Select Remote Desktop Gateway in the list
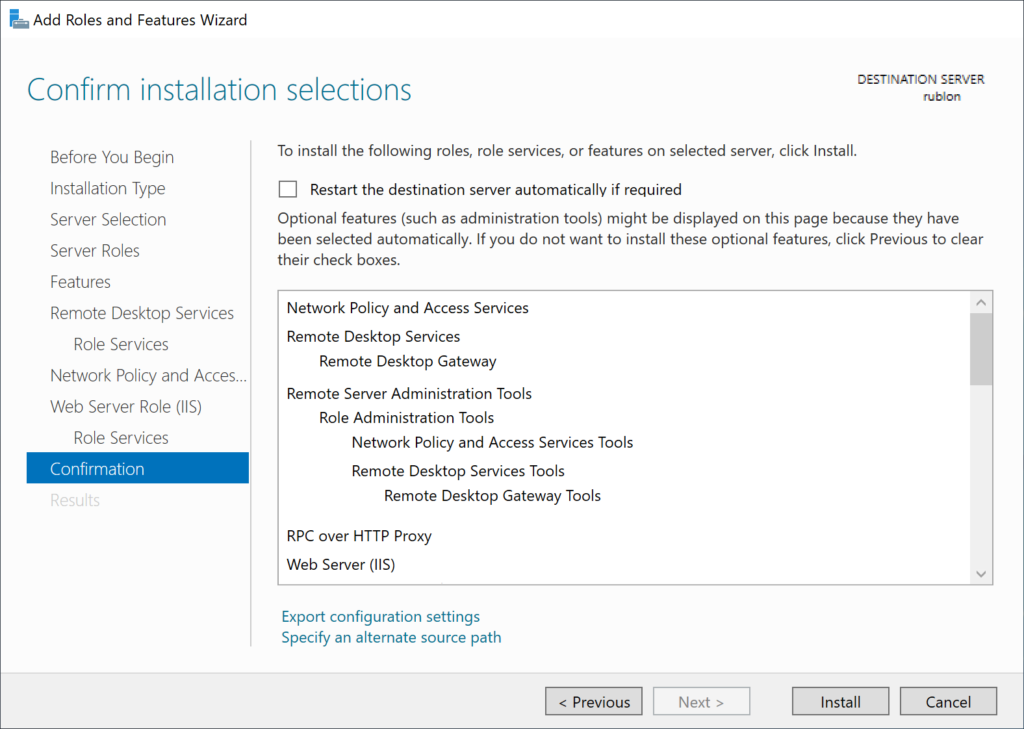Screen dimensions: 1024x729 point(407,361)
